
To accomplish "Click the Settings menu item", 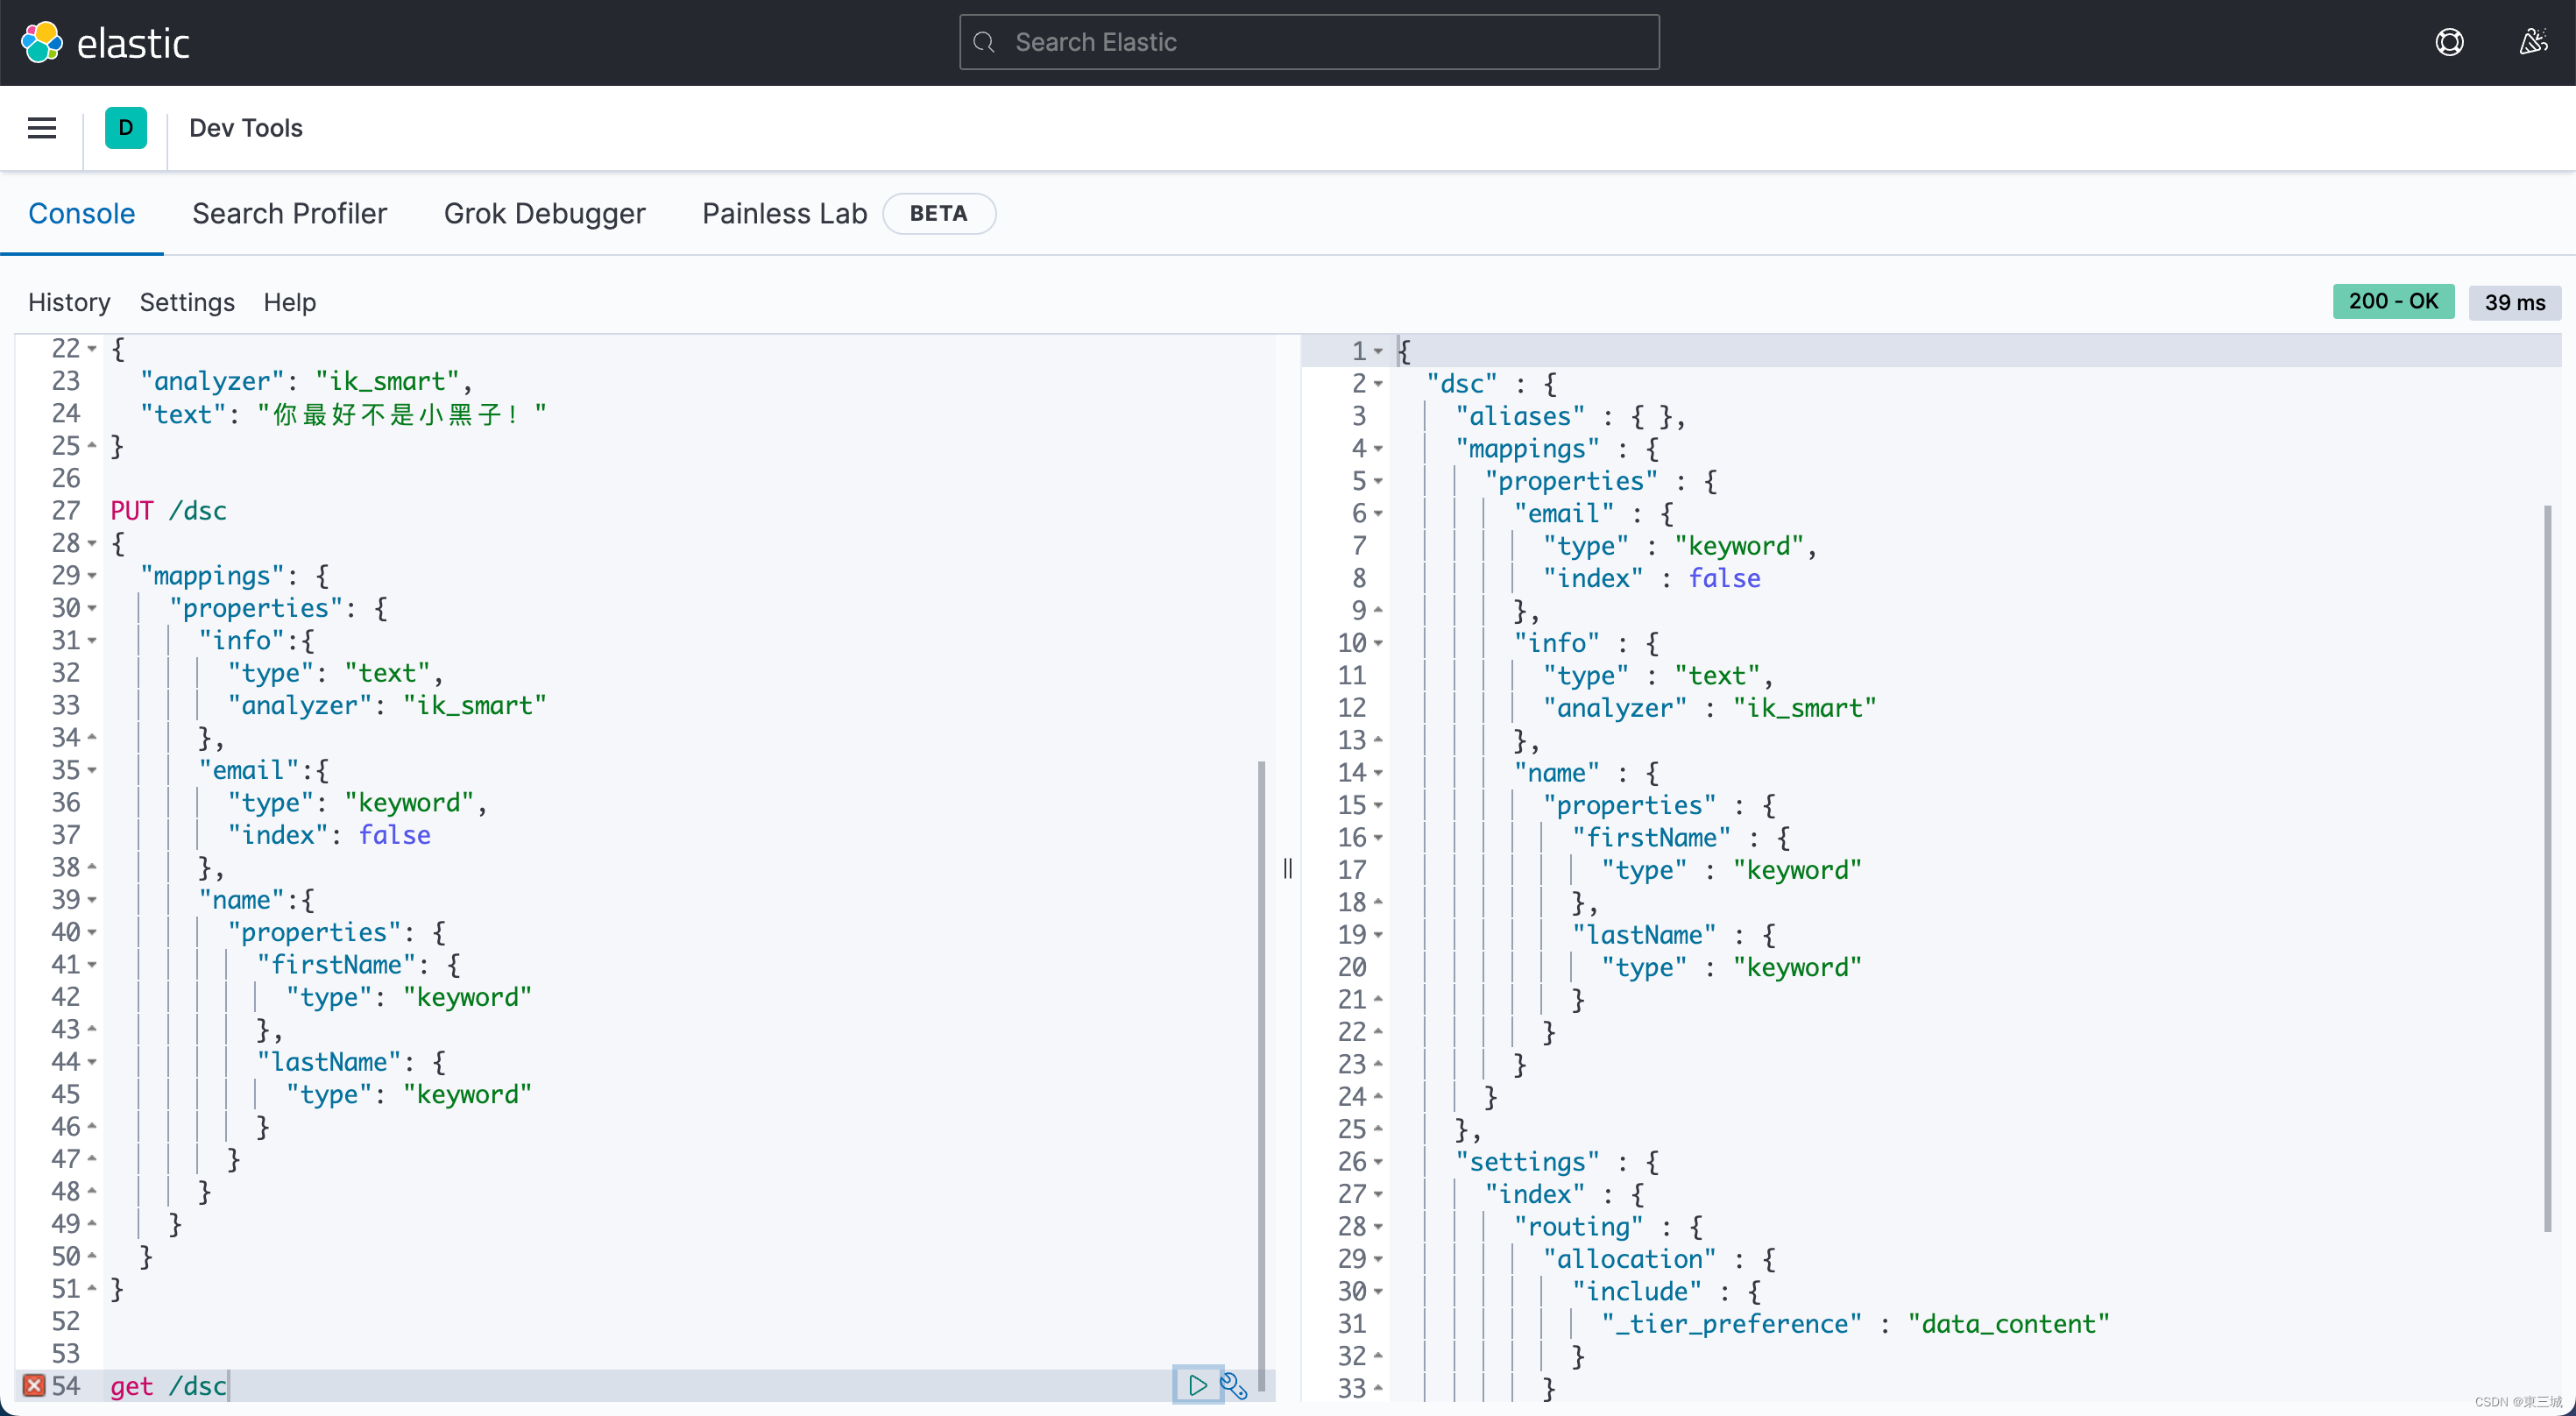I will 187,303.
